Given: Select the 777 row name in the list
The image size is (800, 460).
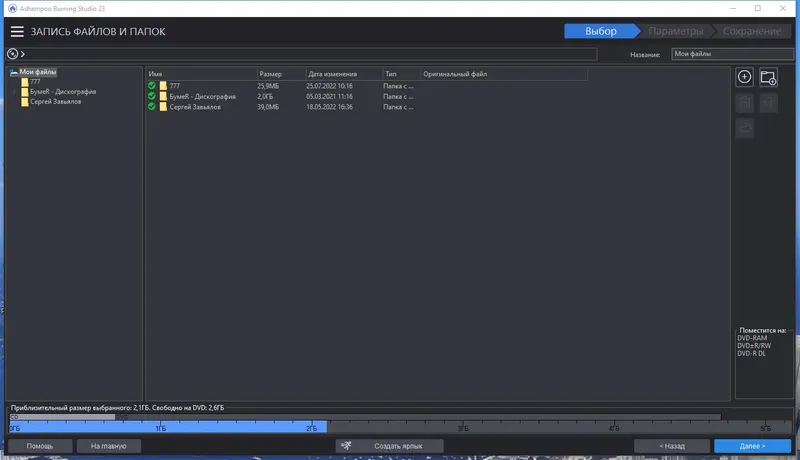Looking at the screenshot, I should tap(174, 86).
